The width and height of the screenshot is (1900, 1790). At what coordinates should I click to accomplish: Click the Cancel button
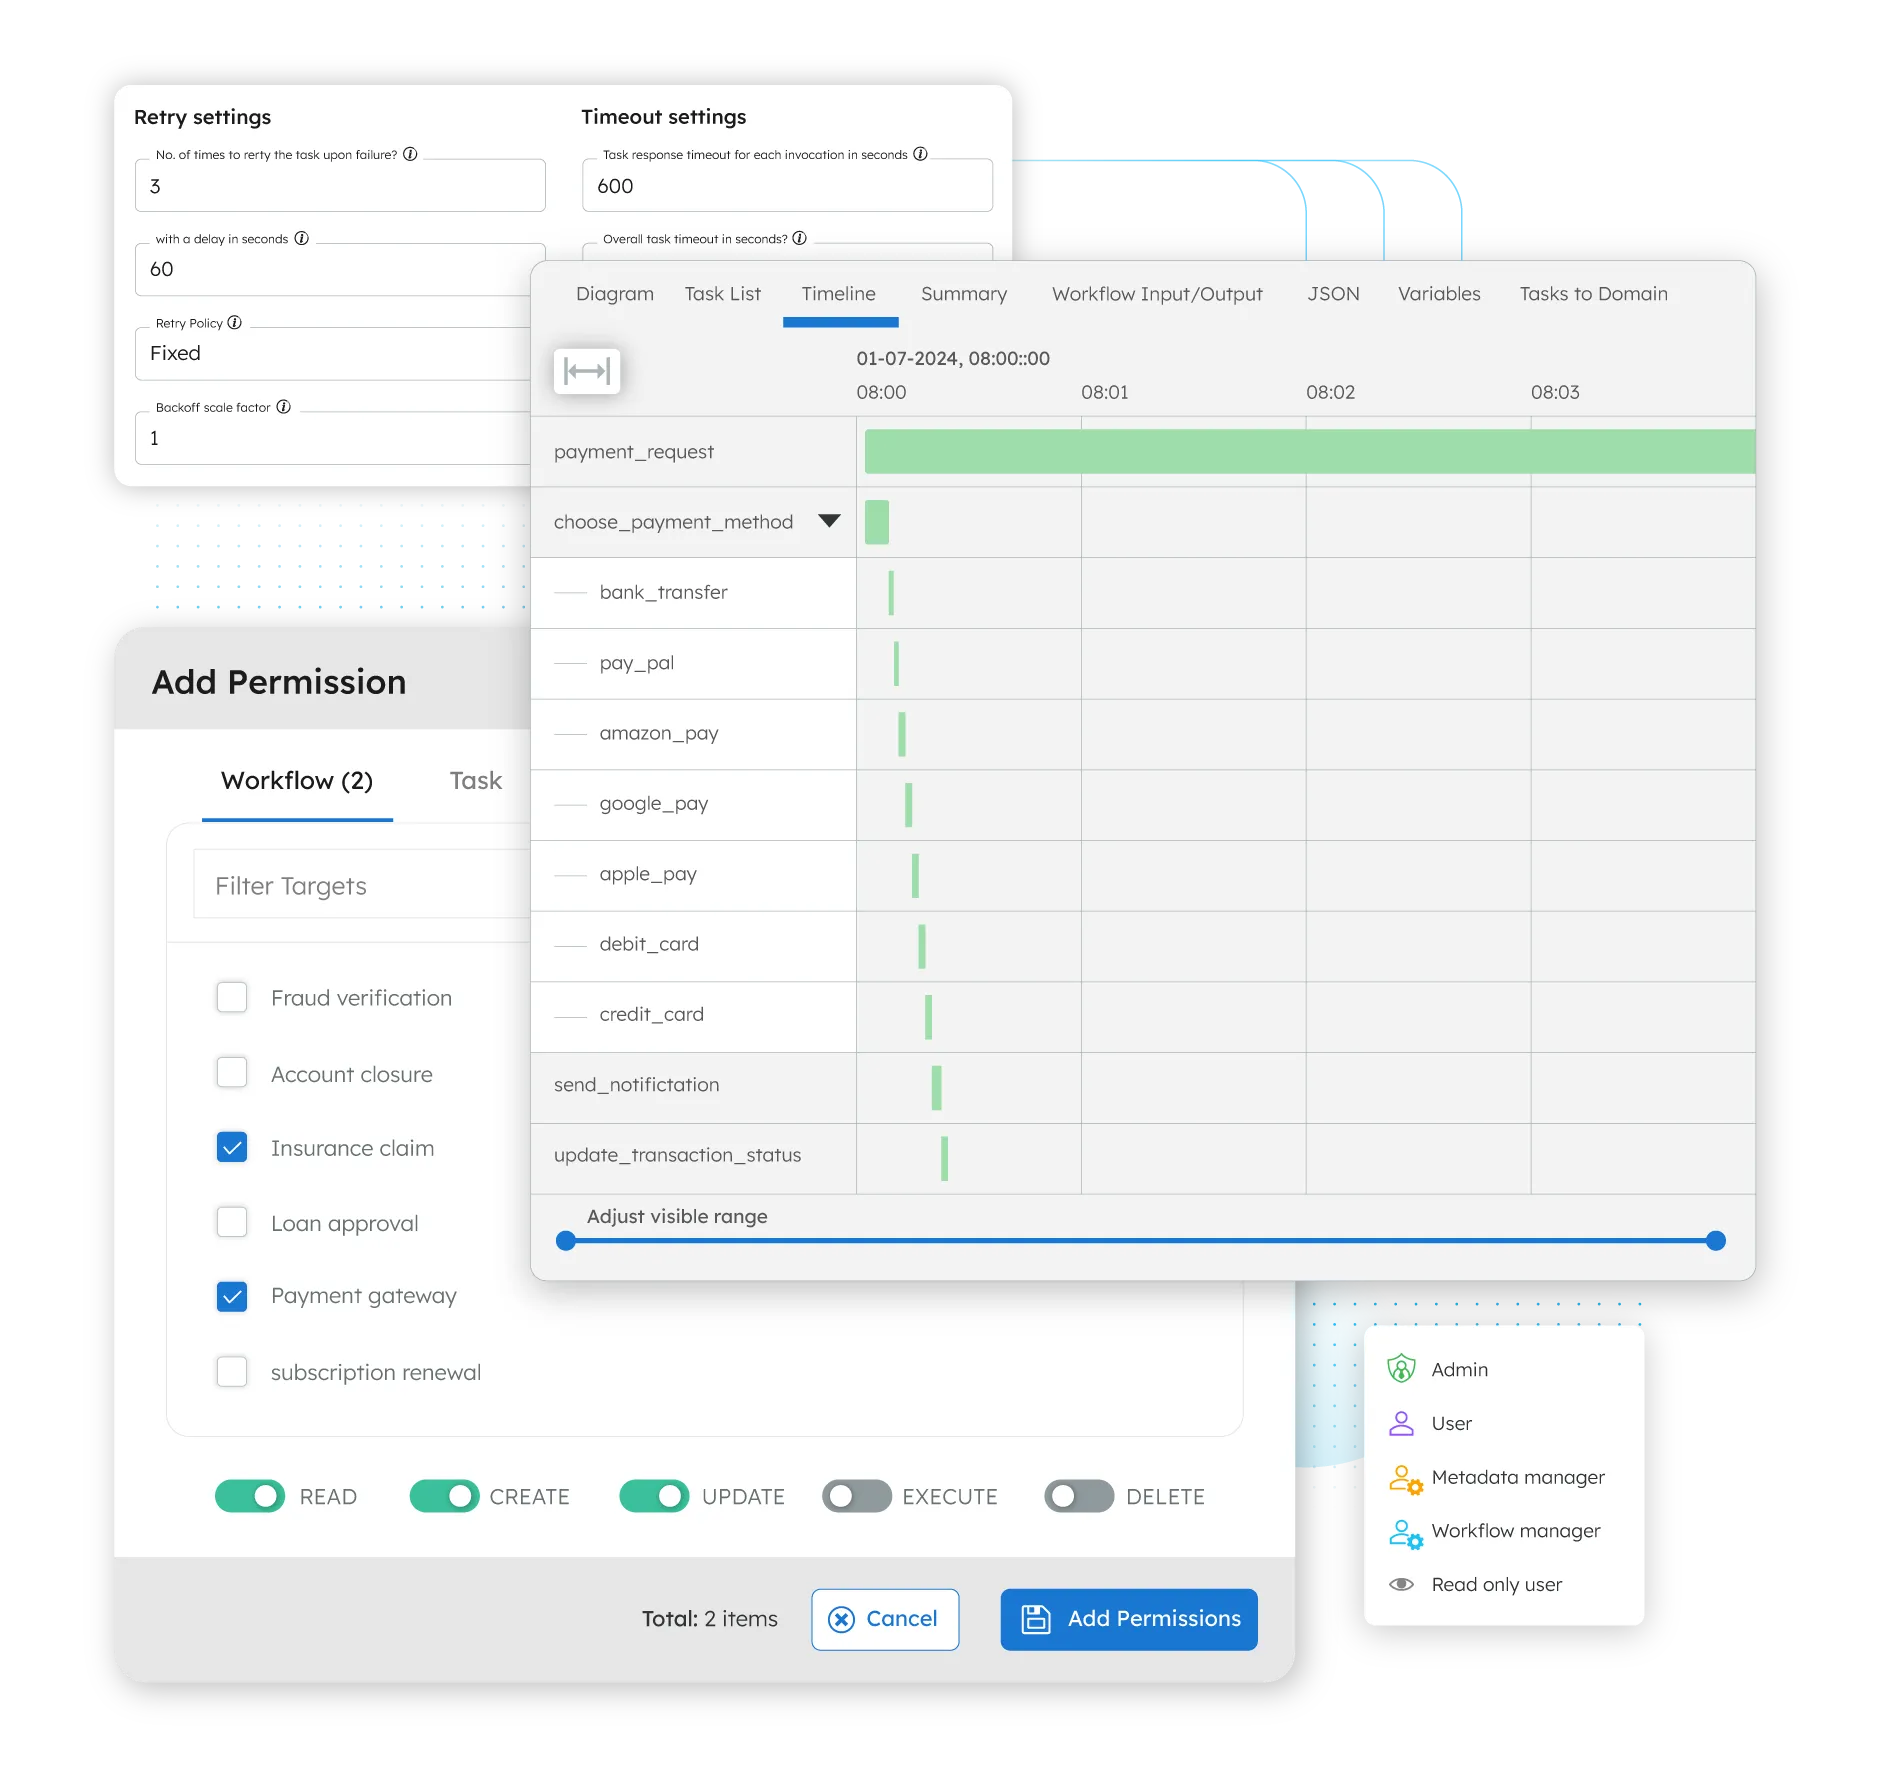pyautogui.click(x=884, y=1619)
